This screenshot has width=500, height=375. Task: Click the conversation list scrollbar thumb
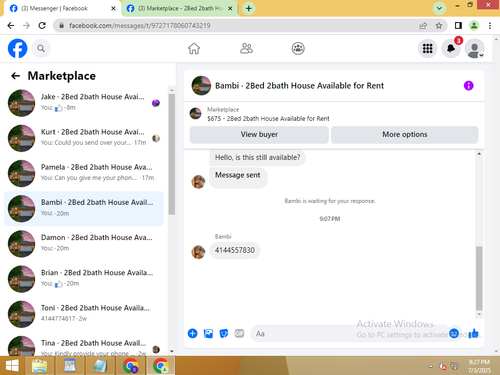172,154
